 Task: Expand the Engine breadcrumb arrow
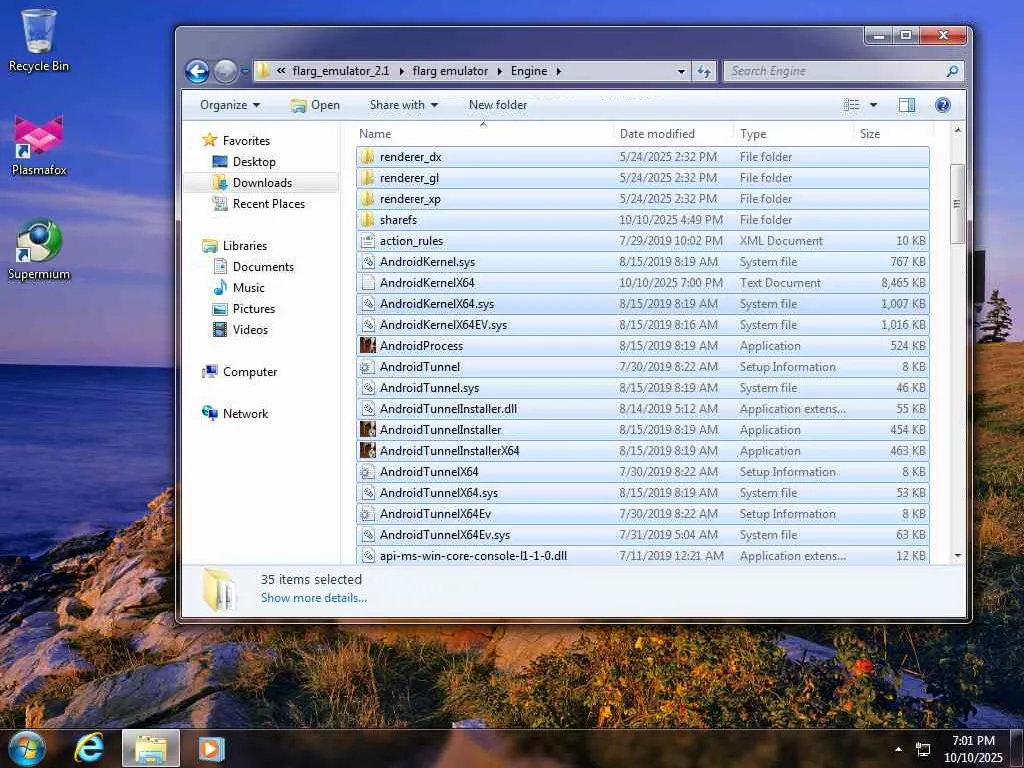[x=559, y=71]
